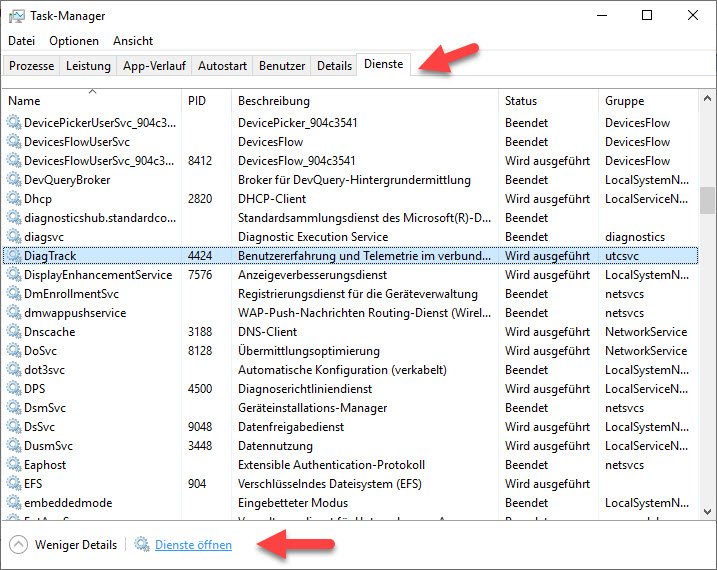Switch to the Autostart tab
The height and width of the screenshot is (570, 717).
coord(222,66)
